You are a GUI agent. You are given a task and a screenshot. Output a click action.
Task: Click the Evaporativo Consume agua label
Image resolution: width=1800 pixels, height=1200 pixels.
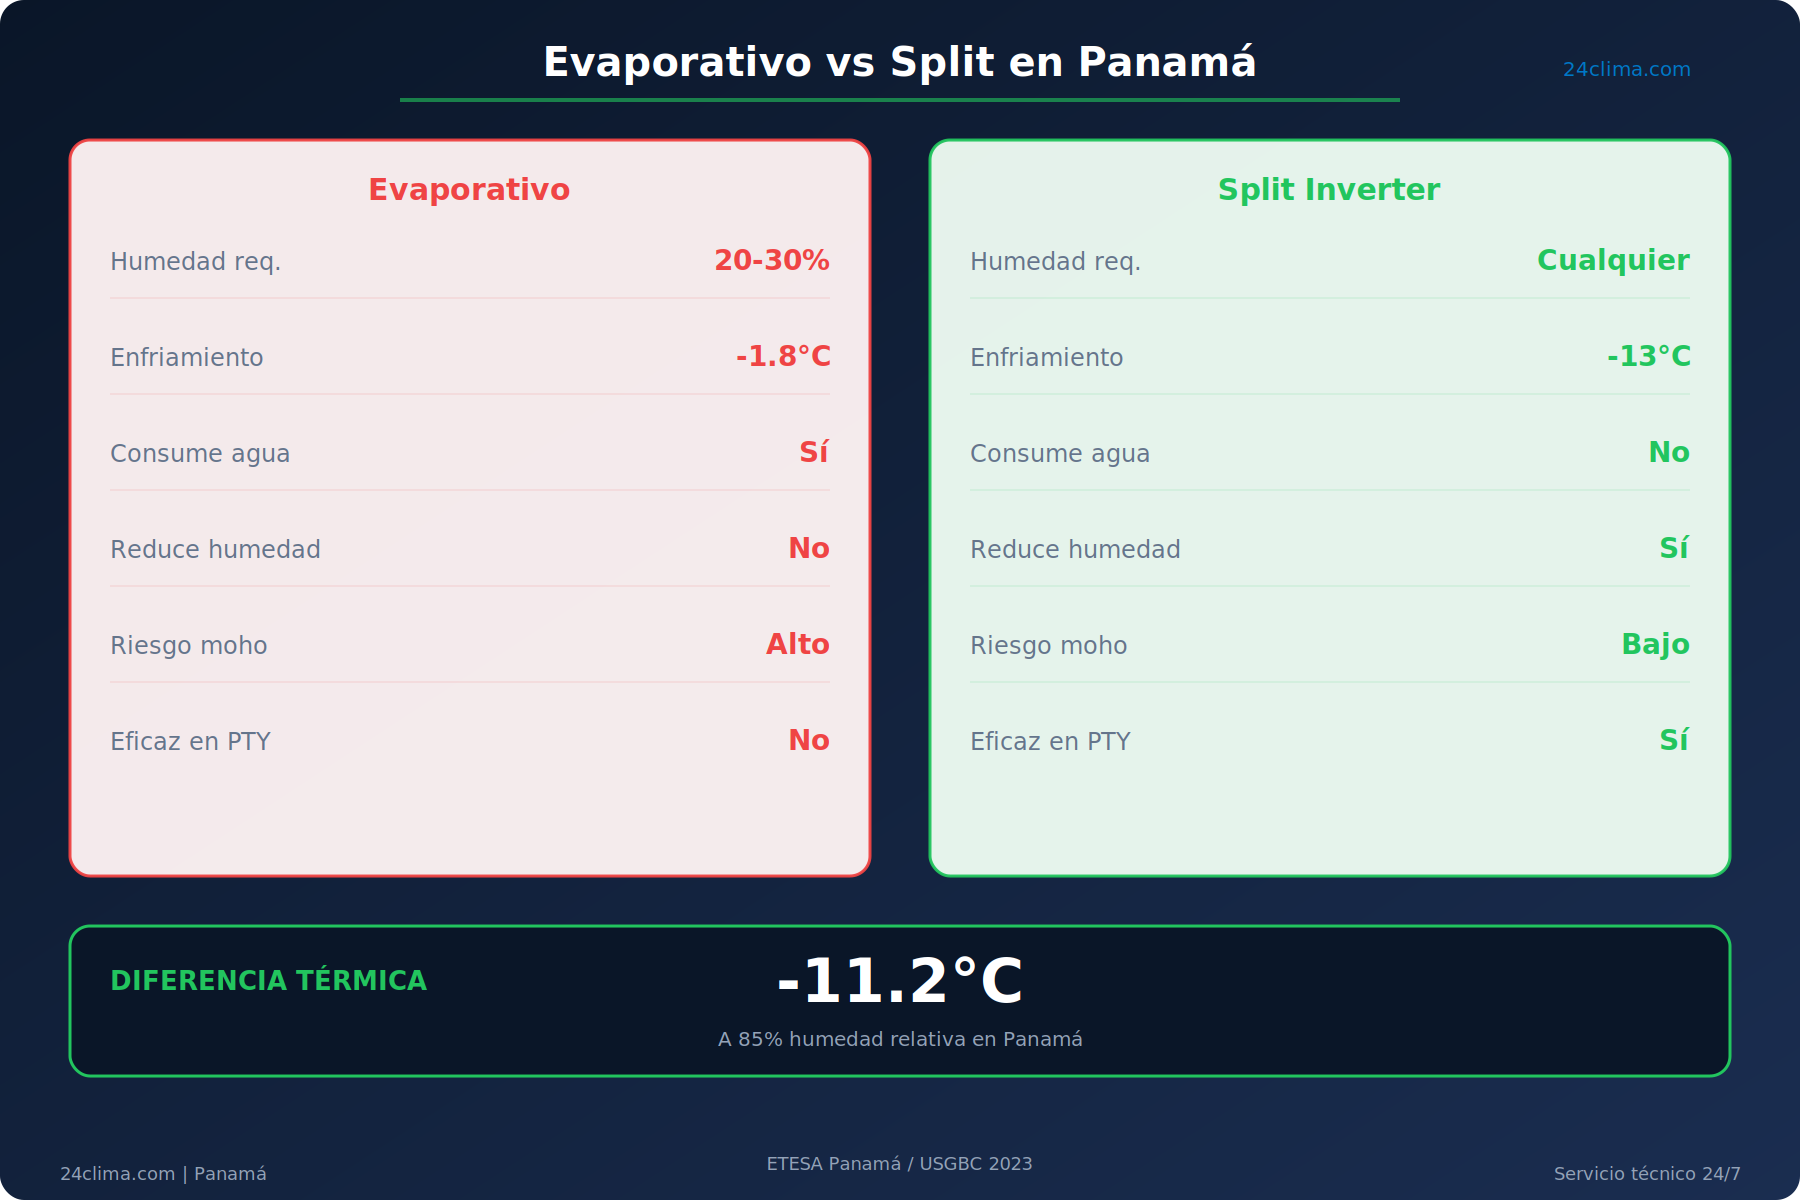[x=200, y=454]
